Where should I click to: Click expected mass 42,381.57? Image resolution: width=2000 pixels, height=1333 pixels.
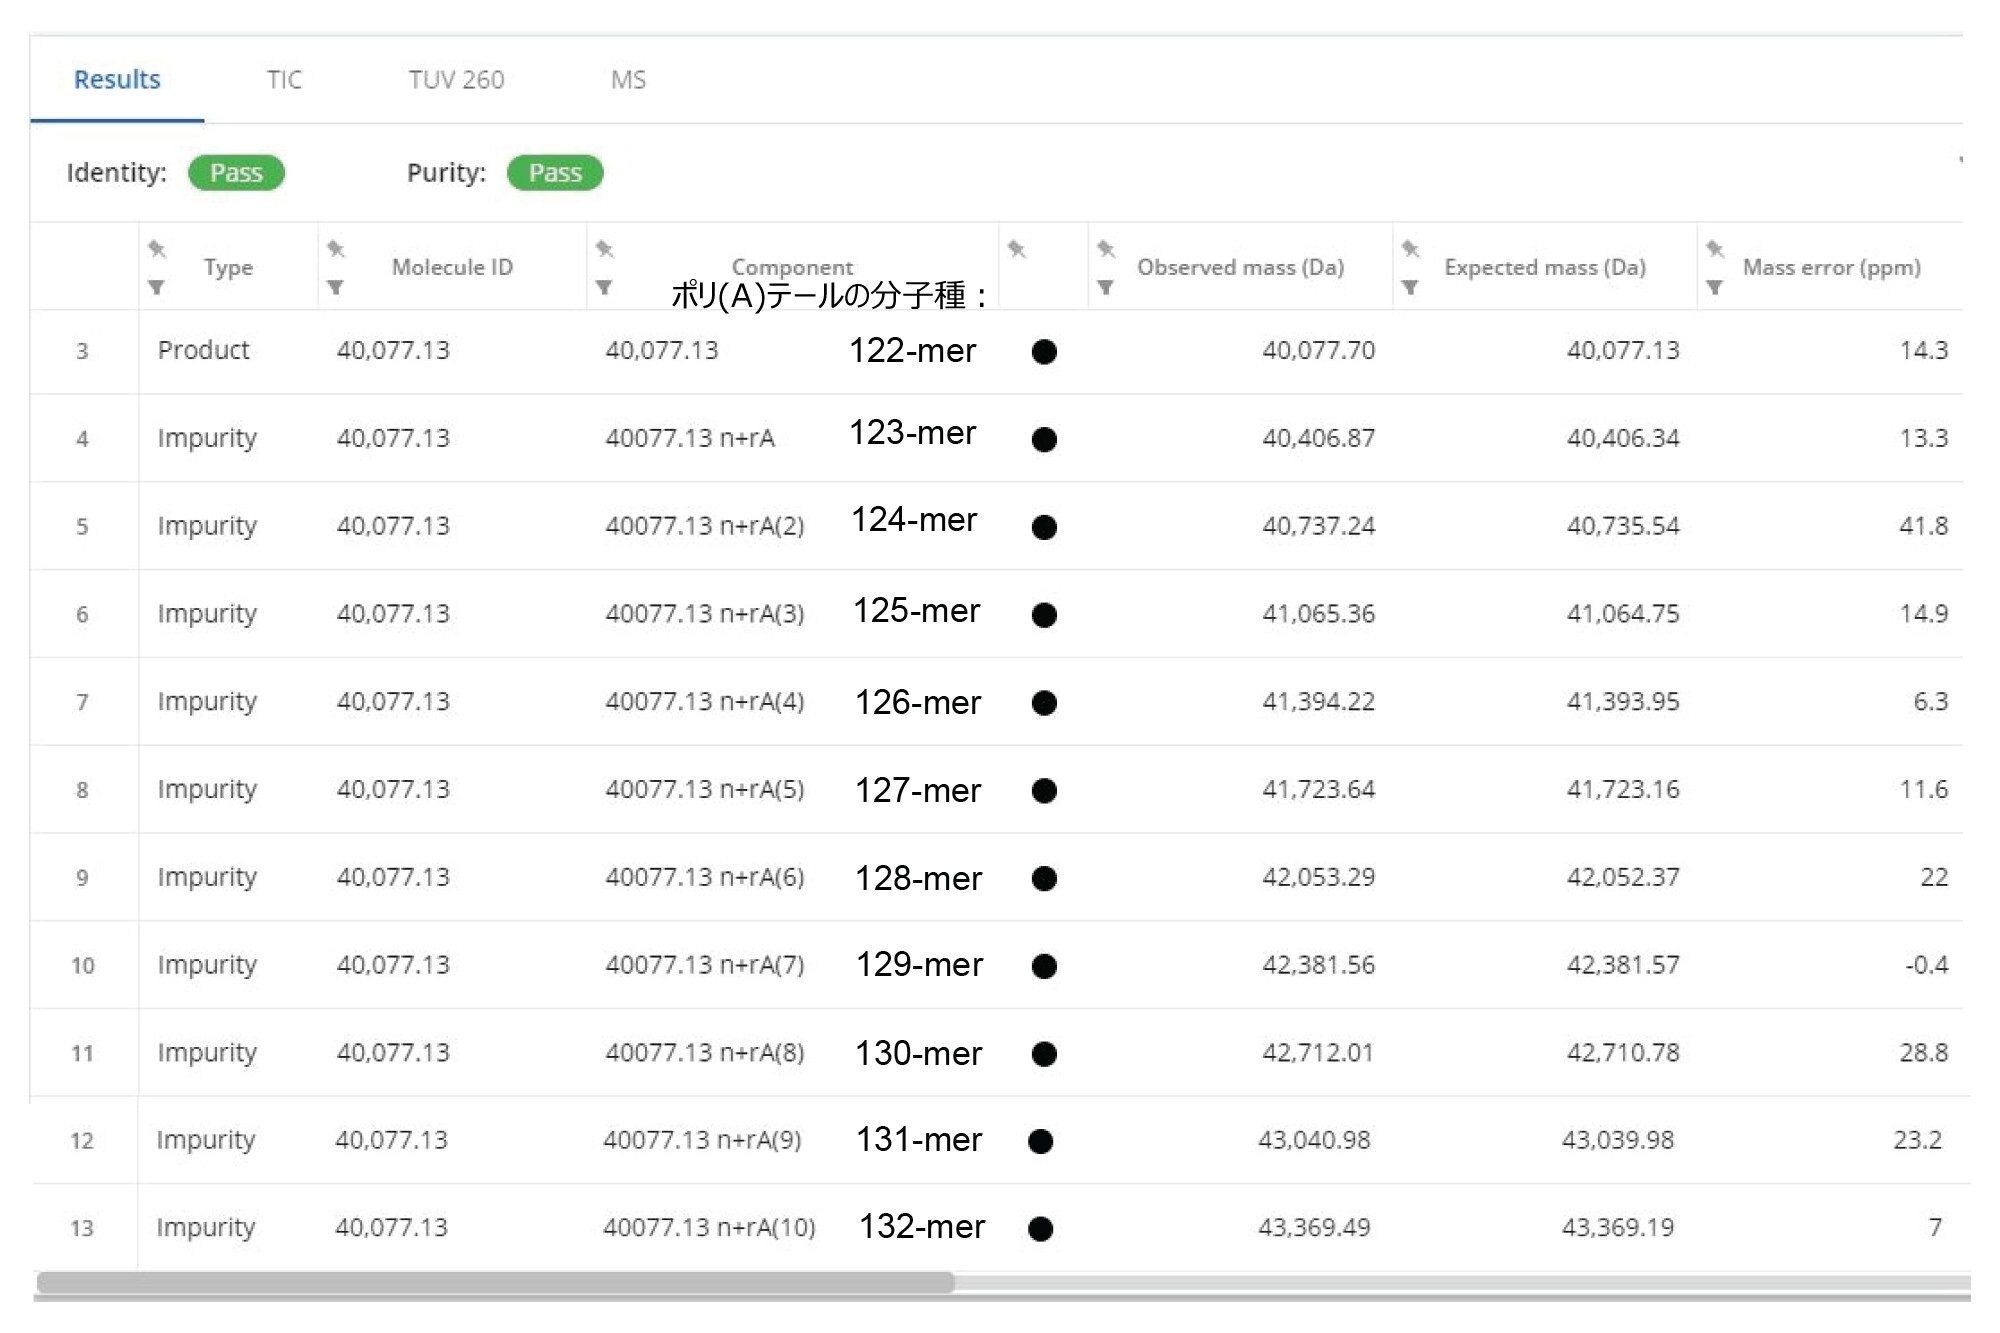tap(1623, 965)
